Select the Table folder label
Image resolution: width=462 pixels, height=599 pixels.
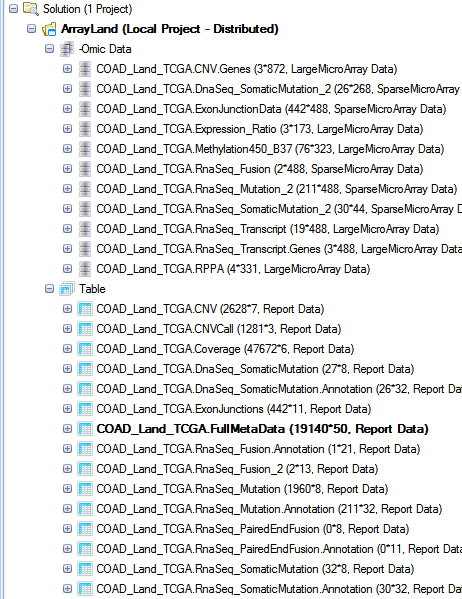92,289
